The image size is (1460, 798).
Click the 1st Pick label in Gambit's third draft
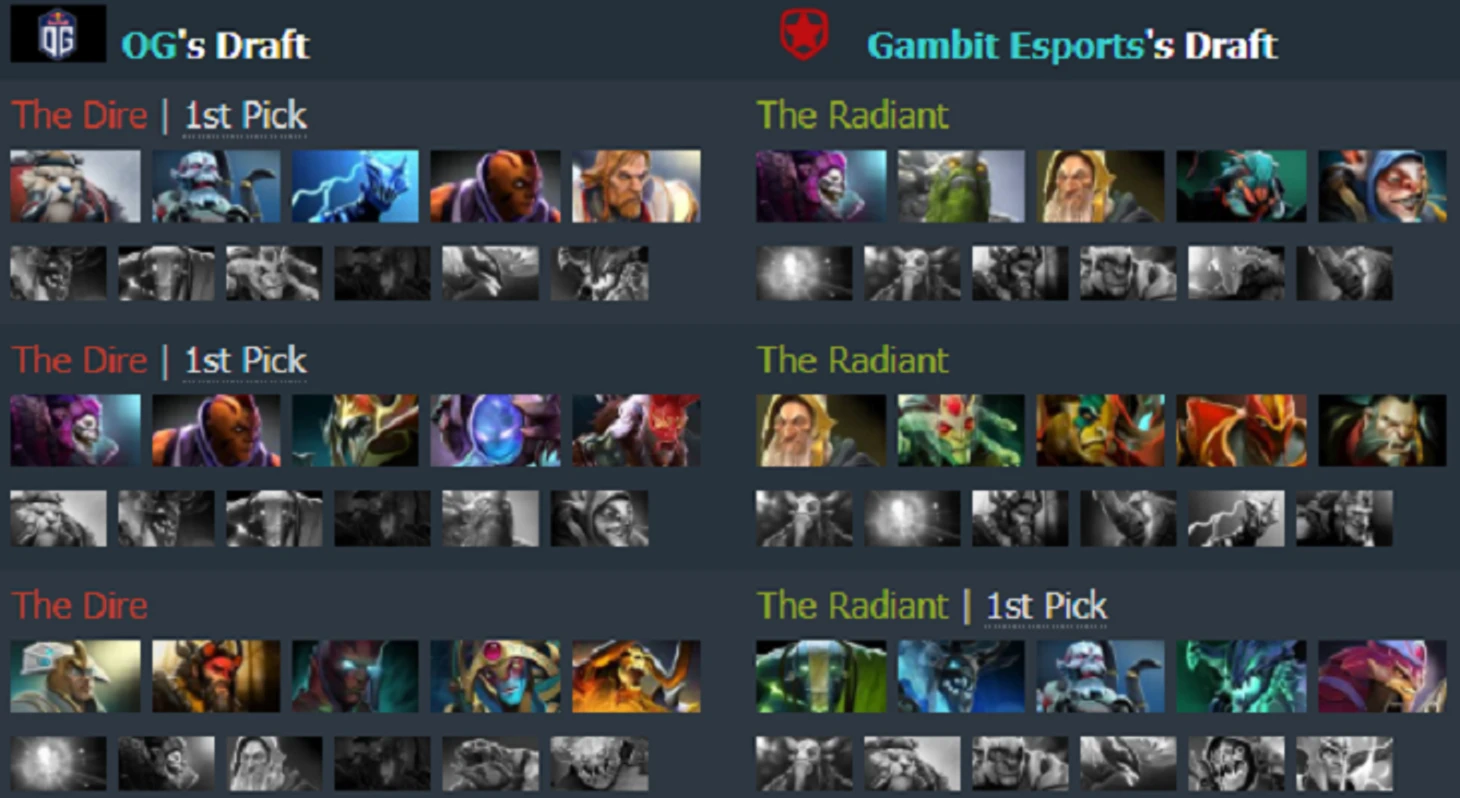pos(1046,606)
